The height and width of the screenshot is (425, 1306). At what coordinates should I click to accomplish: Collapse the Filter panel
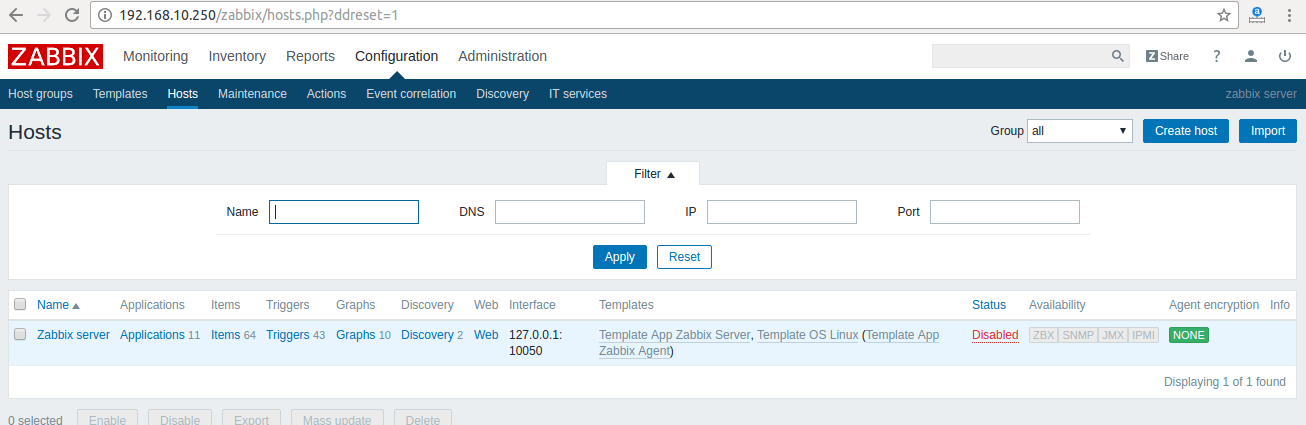654,174
